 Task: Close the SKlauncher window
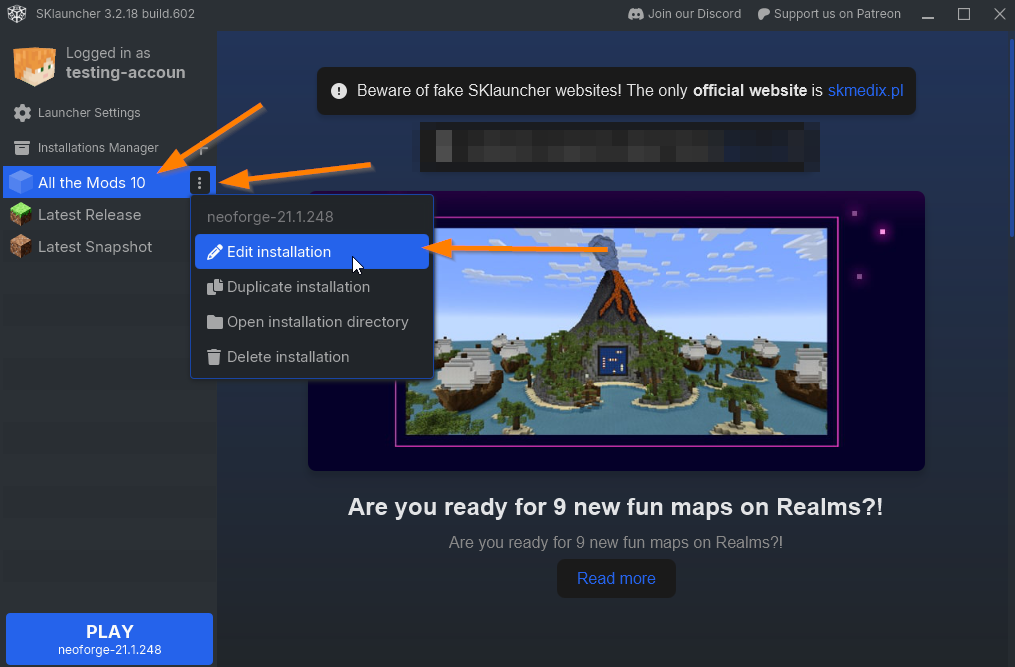click(x=999, y=14)
